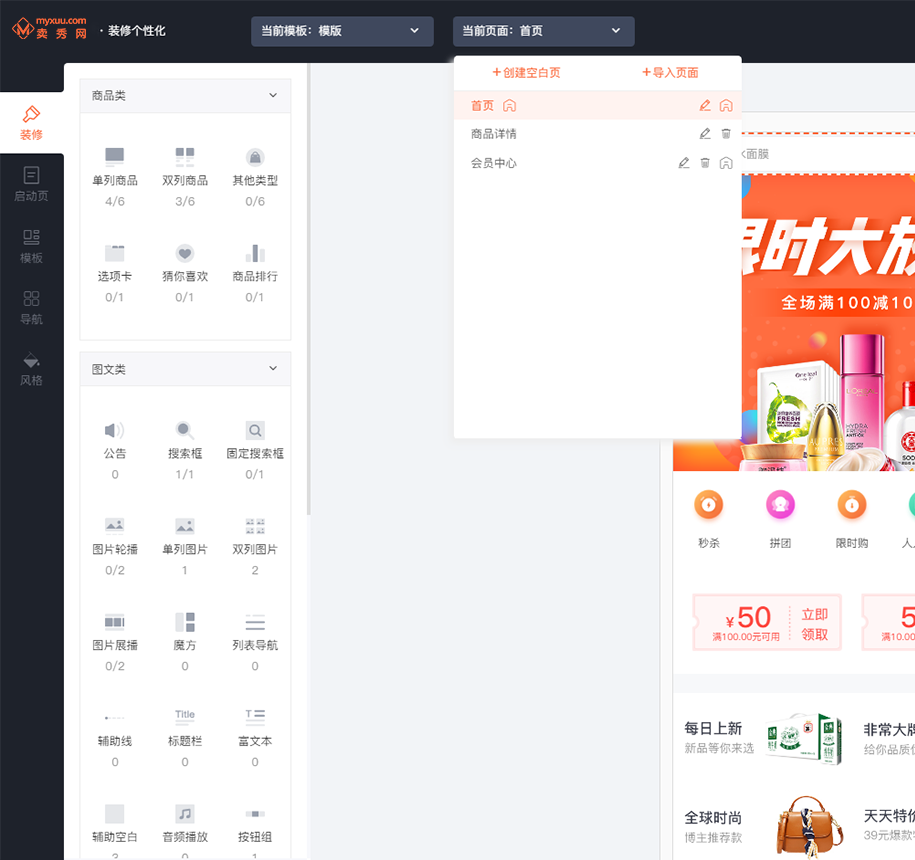Add the 搜索框 component
The height and width of the screenshot is (860, 915).
tap(185, 450)
